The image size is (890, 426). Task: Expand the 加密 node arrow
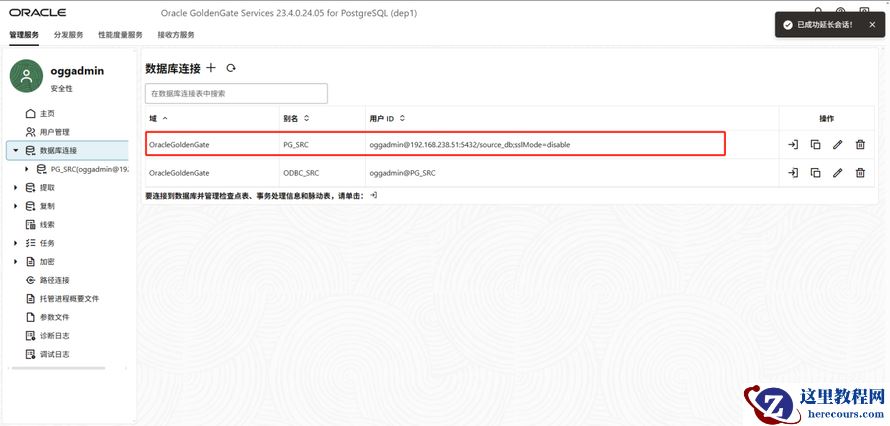pyautogui.click(x=16, y=261)
